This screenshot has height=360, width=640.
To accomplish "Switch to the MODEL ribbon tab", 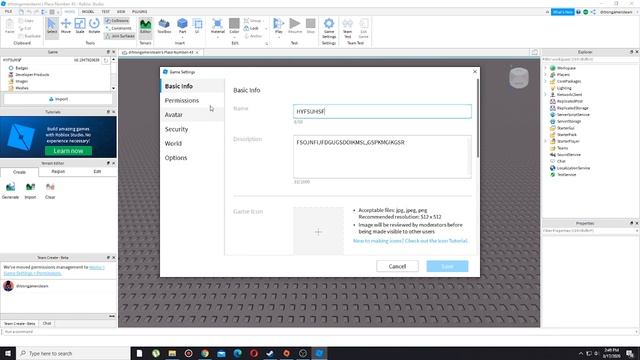I will 88,11.
